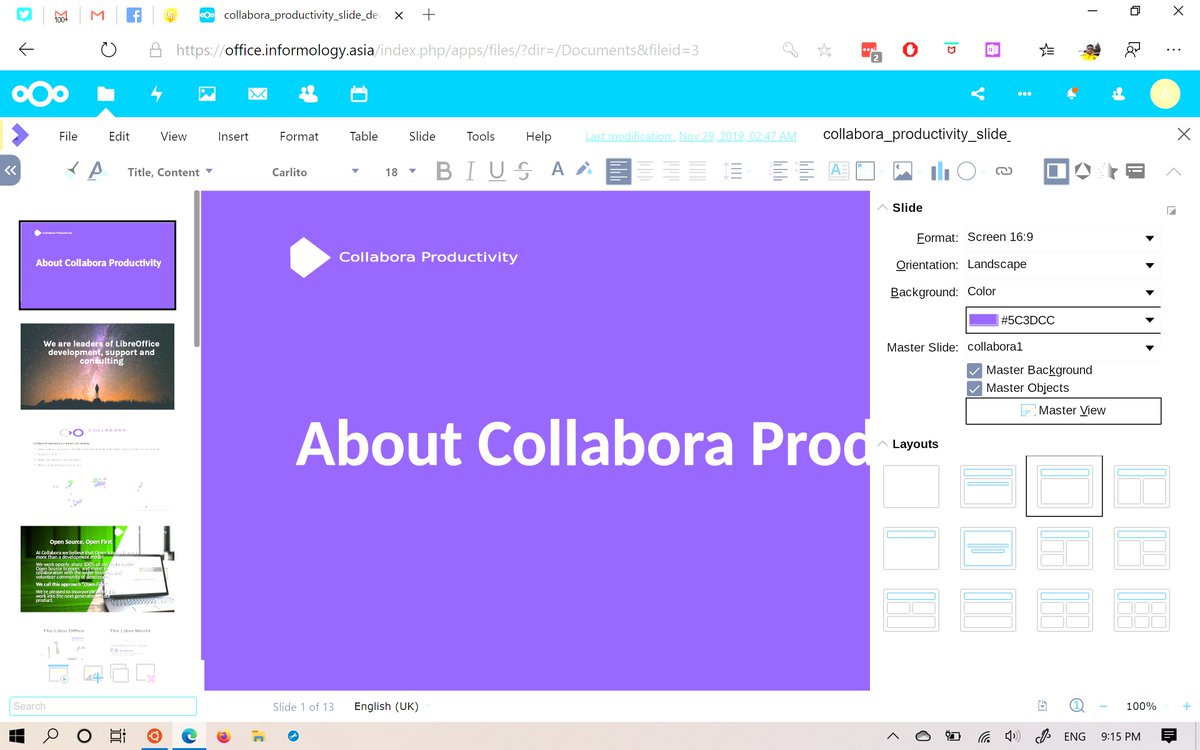
Task: Toggle underline formatting
Action: pyautogui.click(x=497, y=171)
